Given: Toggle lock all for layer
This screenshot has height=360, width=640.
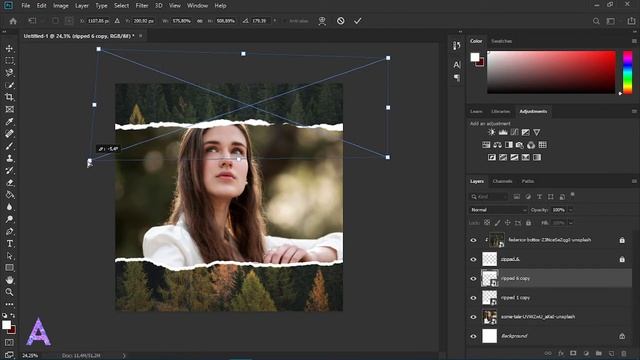Looking at the screenshot, I should [x=529, y=223].
